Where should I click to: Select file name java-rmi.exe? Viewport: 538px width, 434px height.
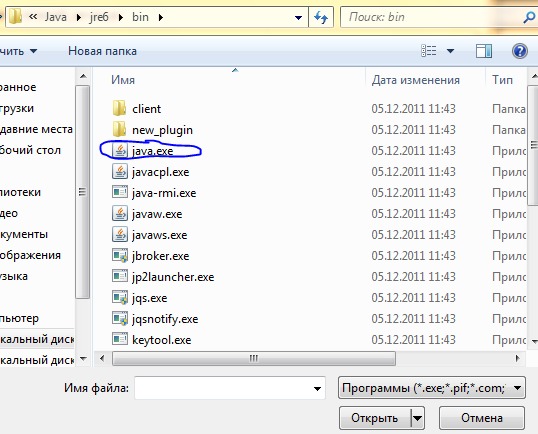[164, 193]
